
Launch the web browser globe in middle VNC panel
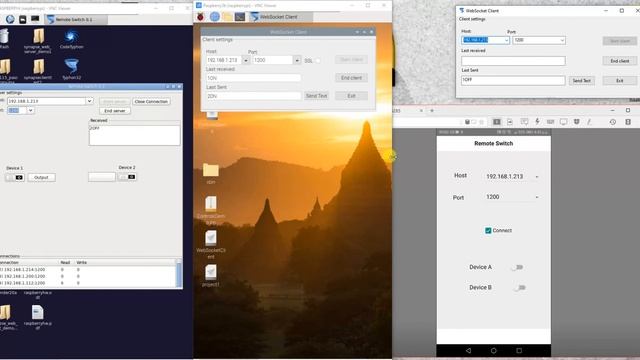tap(215, 17)
